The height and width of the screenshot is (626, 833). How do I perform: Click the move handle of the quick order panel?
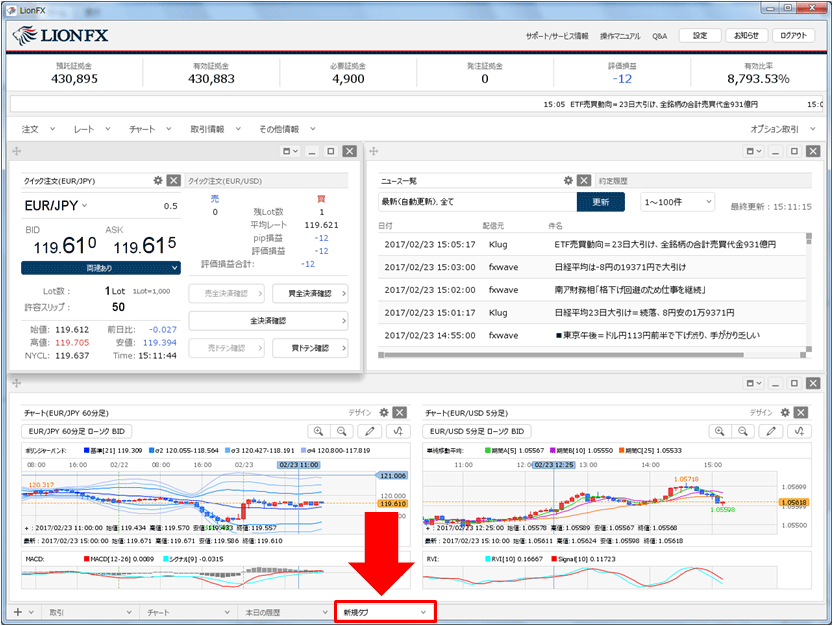pyautogui.click(x=16, y=151)
